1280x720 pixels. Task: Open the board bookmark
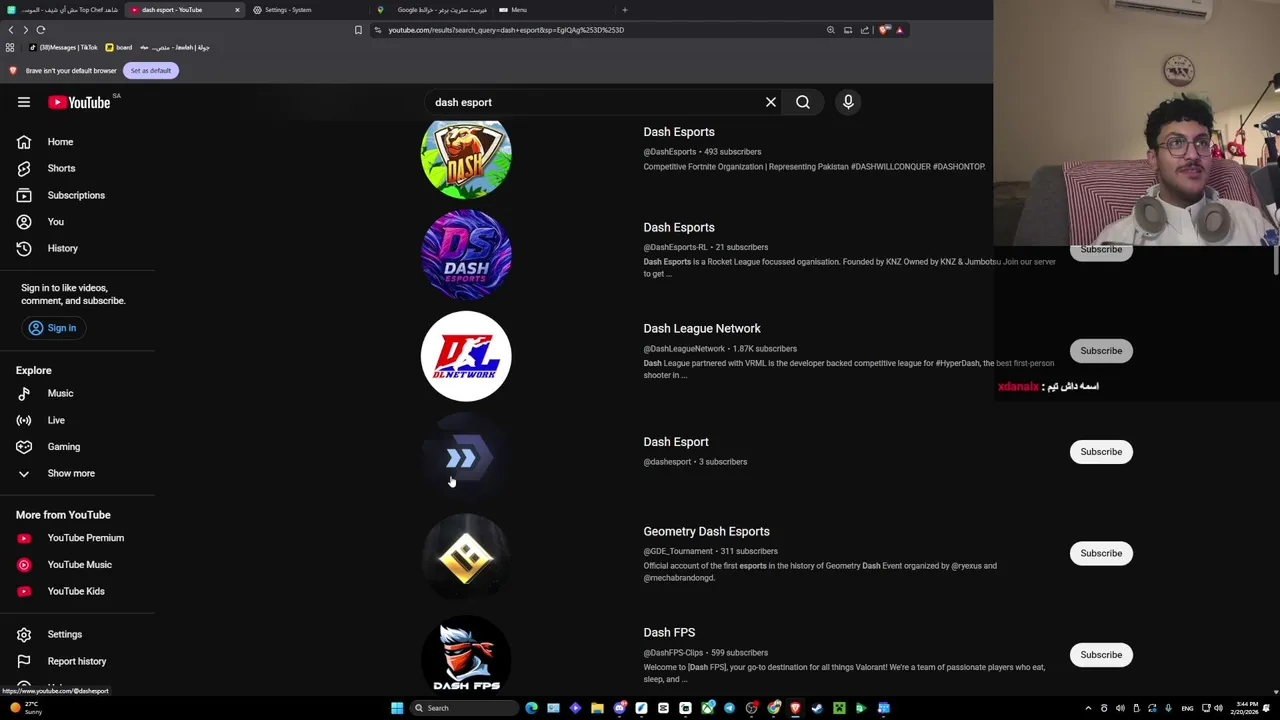coord(119,47)
